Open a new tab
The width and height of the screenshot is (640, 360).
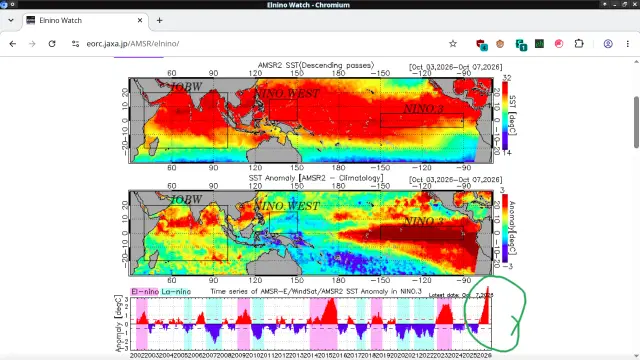tap(160, 20)
